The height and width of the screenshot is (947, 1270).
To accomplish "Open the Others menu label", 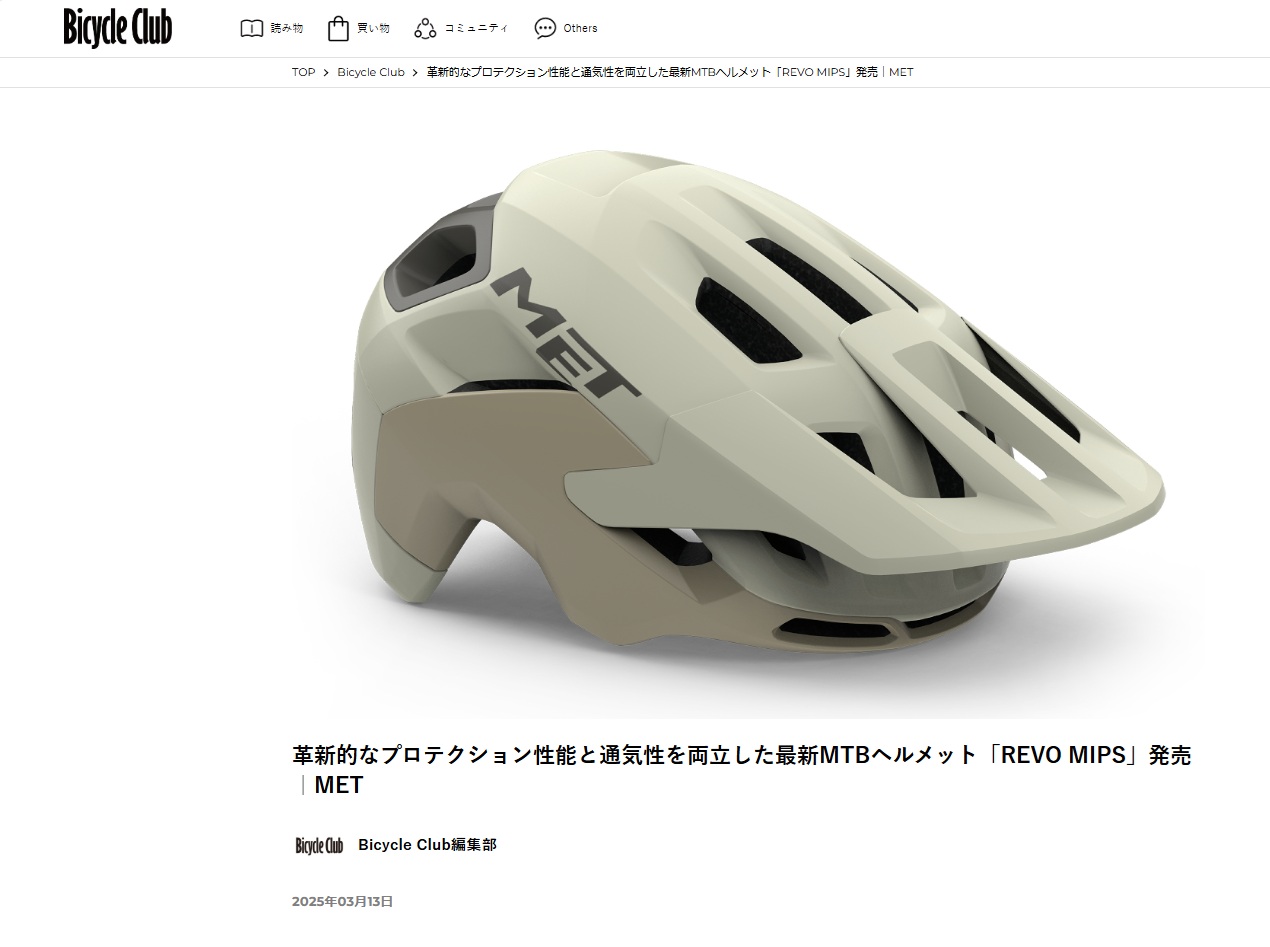I will pyautogui.click(x=580, y=28).
